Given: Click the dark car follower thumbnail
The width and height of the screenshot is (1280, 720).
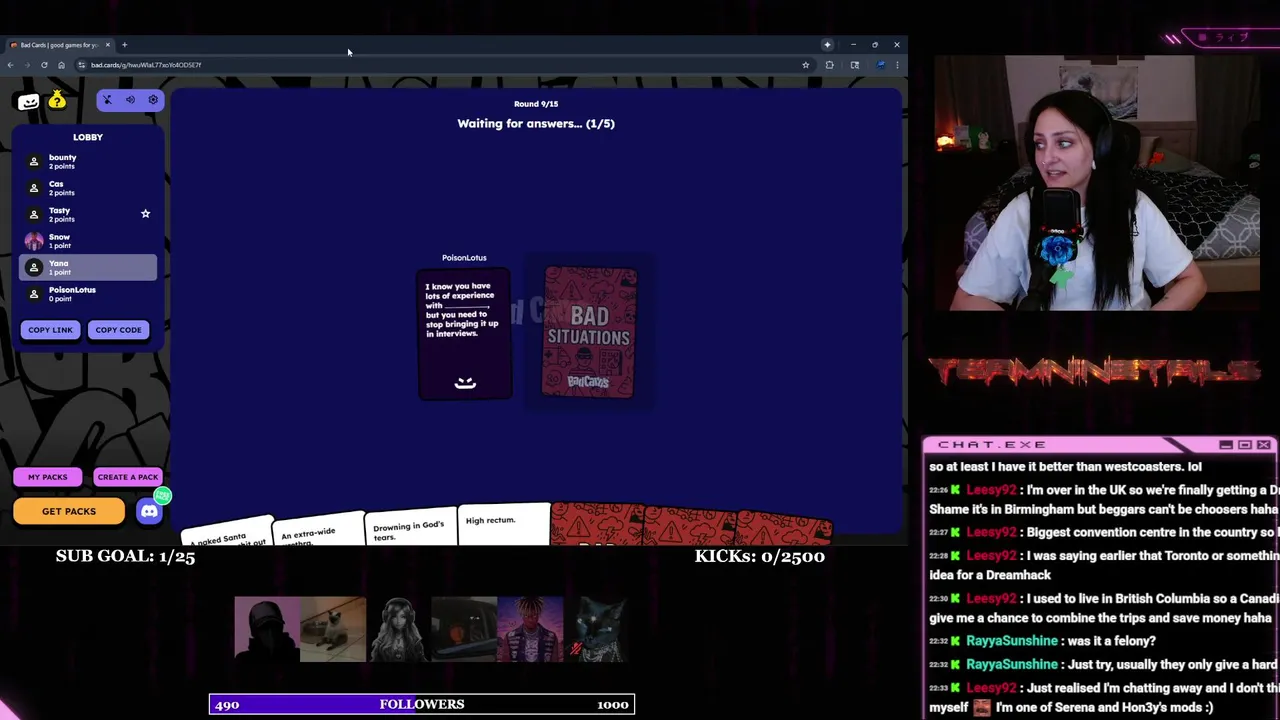Looking at the screenshot, I should click(464, 629).
